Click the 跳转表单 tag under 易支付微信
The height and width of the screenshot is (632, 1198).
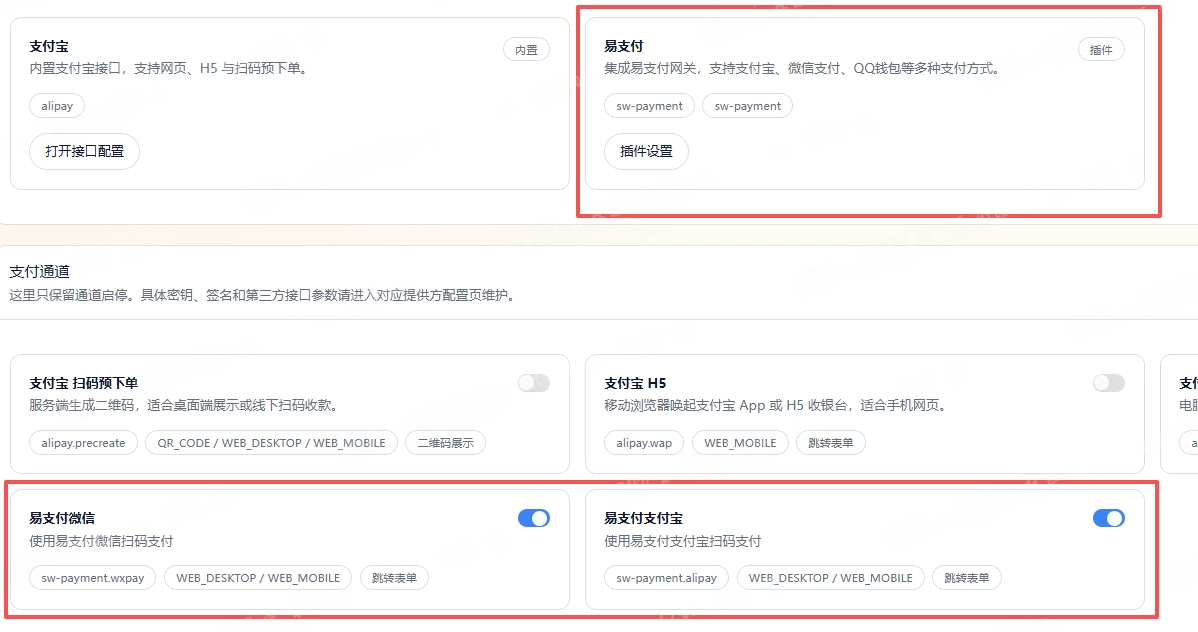(394, 579)
